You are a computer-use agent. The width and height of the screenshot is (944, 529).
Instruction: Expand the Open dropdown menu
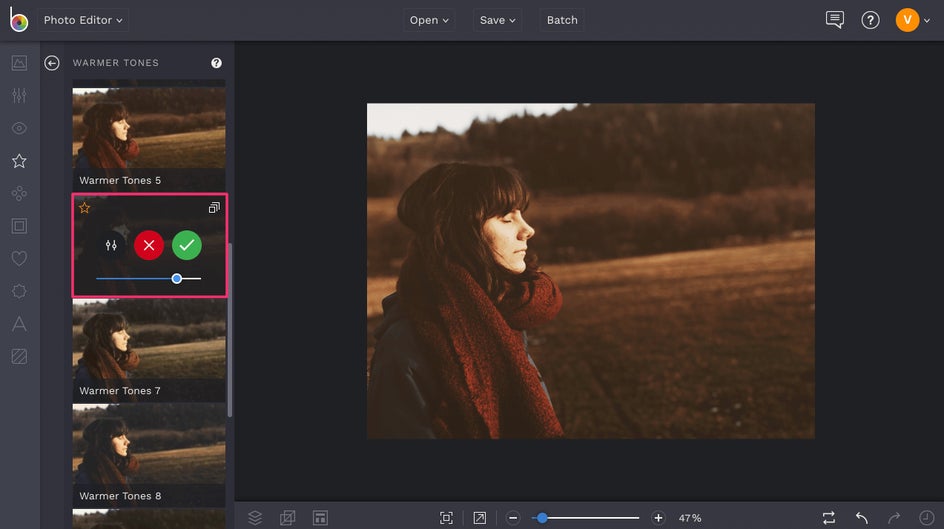click(429, 20)
